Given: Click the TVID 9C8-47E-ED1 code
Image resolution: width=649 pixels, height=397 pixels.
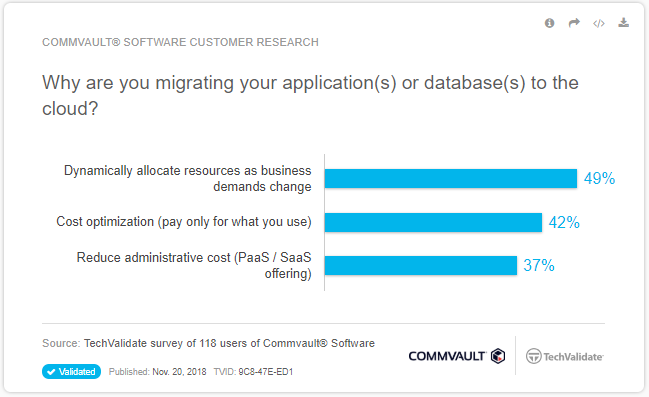Looking at the screenshot, I should (253, 372).
